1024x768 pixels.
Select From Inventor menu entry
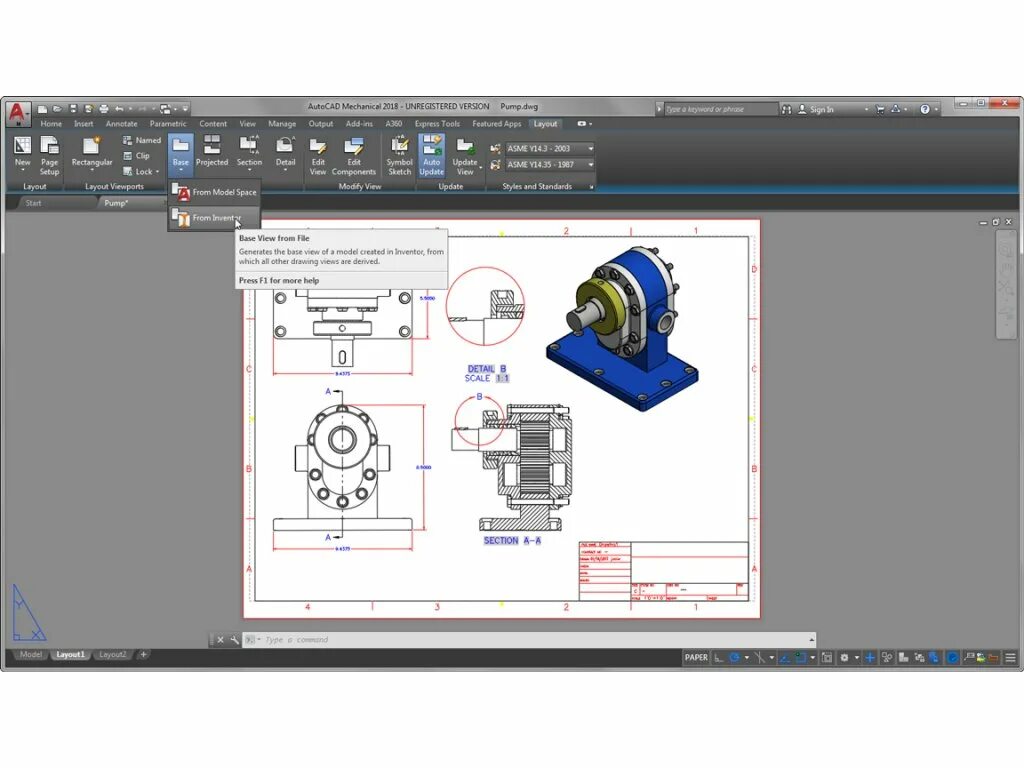tap(214, 217)
